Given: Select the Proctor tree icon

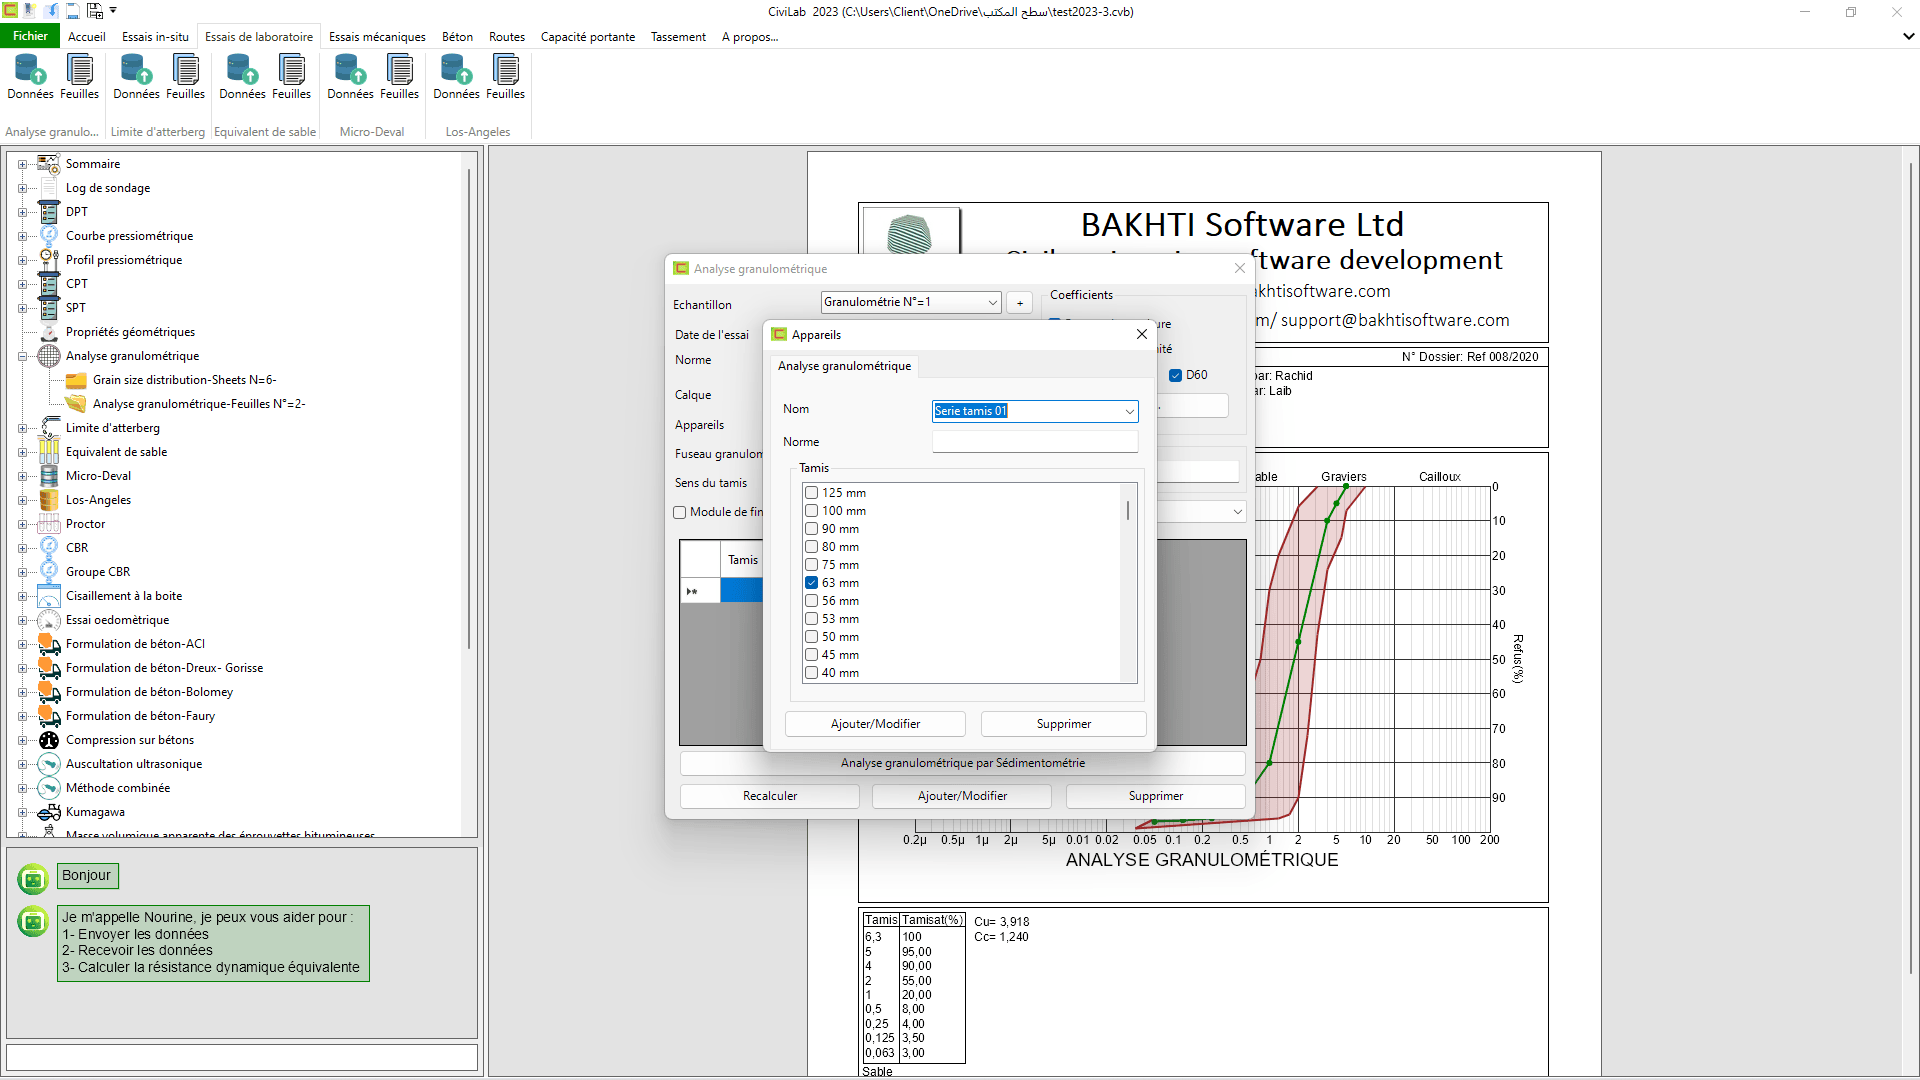Looking at the screenshot, I should tap(49, 524).
